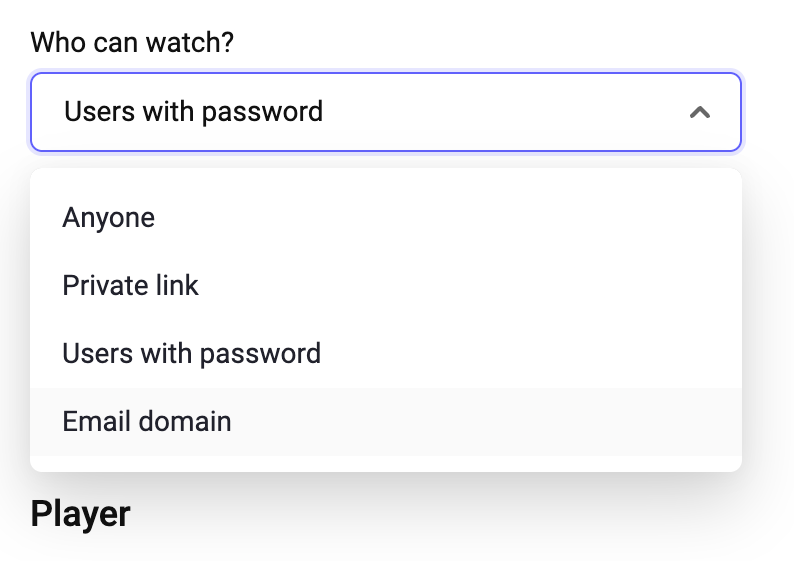The image size is (794, 561).
Task: Click the chevron-up arrow in the dropdown
Action: pyautogui.click(x=700, y=112)
